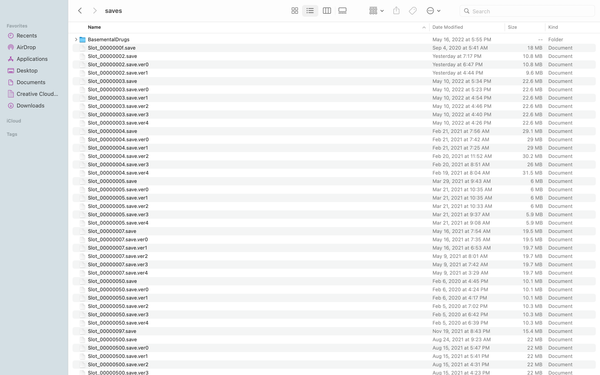Click the document icon of Slot_00000003.save.ver0
The width and height of the screenshot is (600, 375).
pos(82,90)
